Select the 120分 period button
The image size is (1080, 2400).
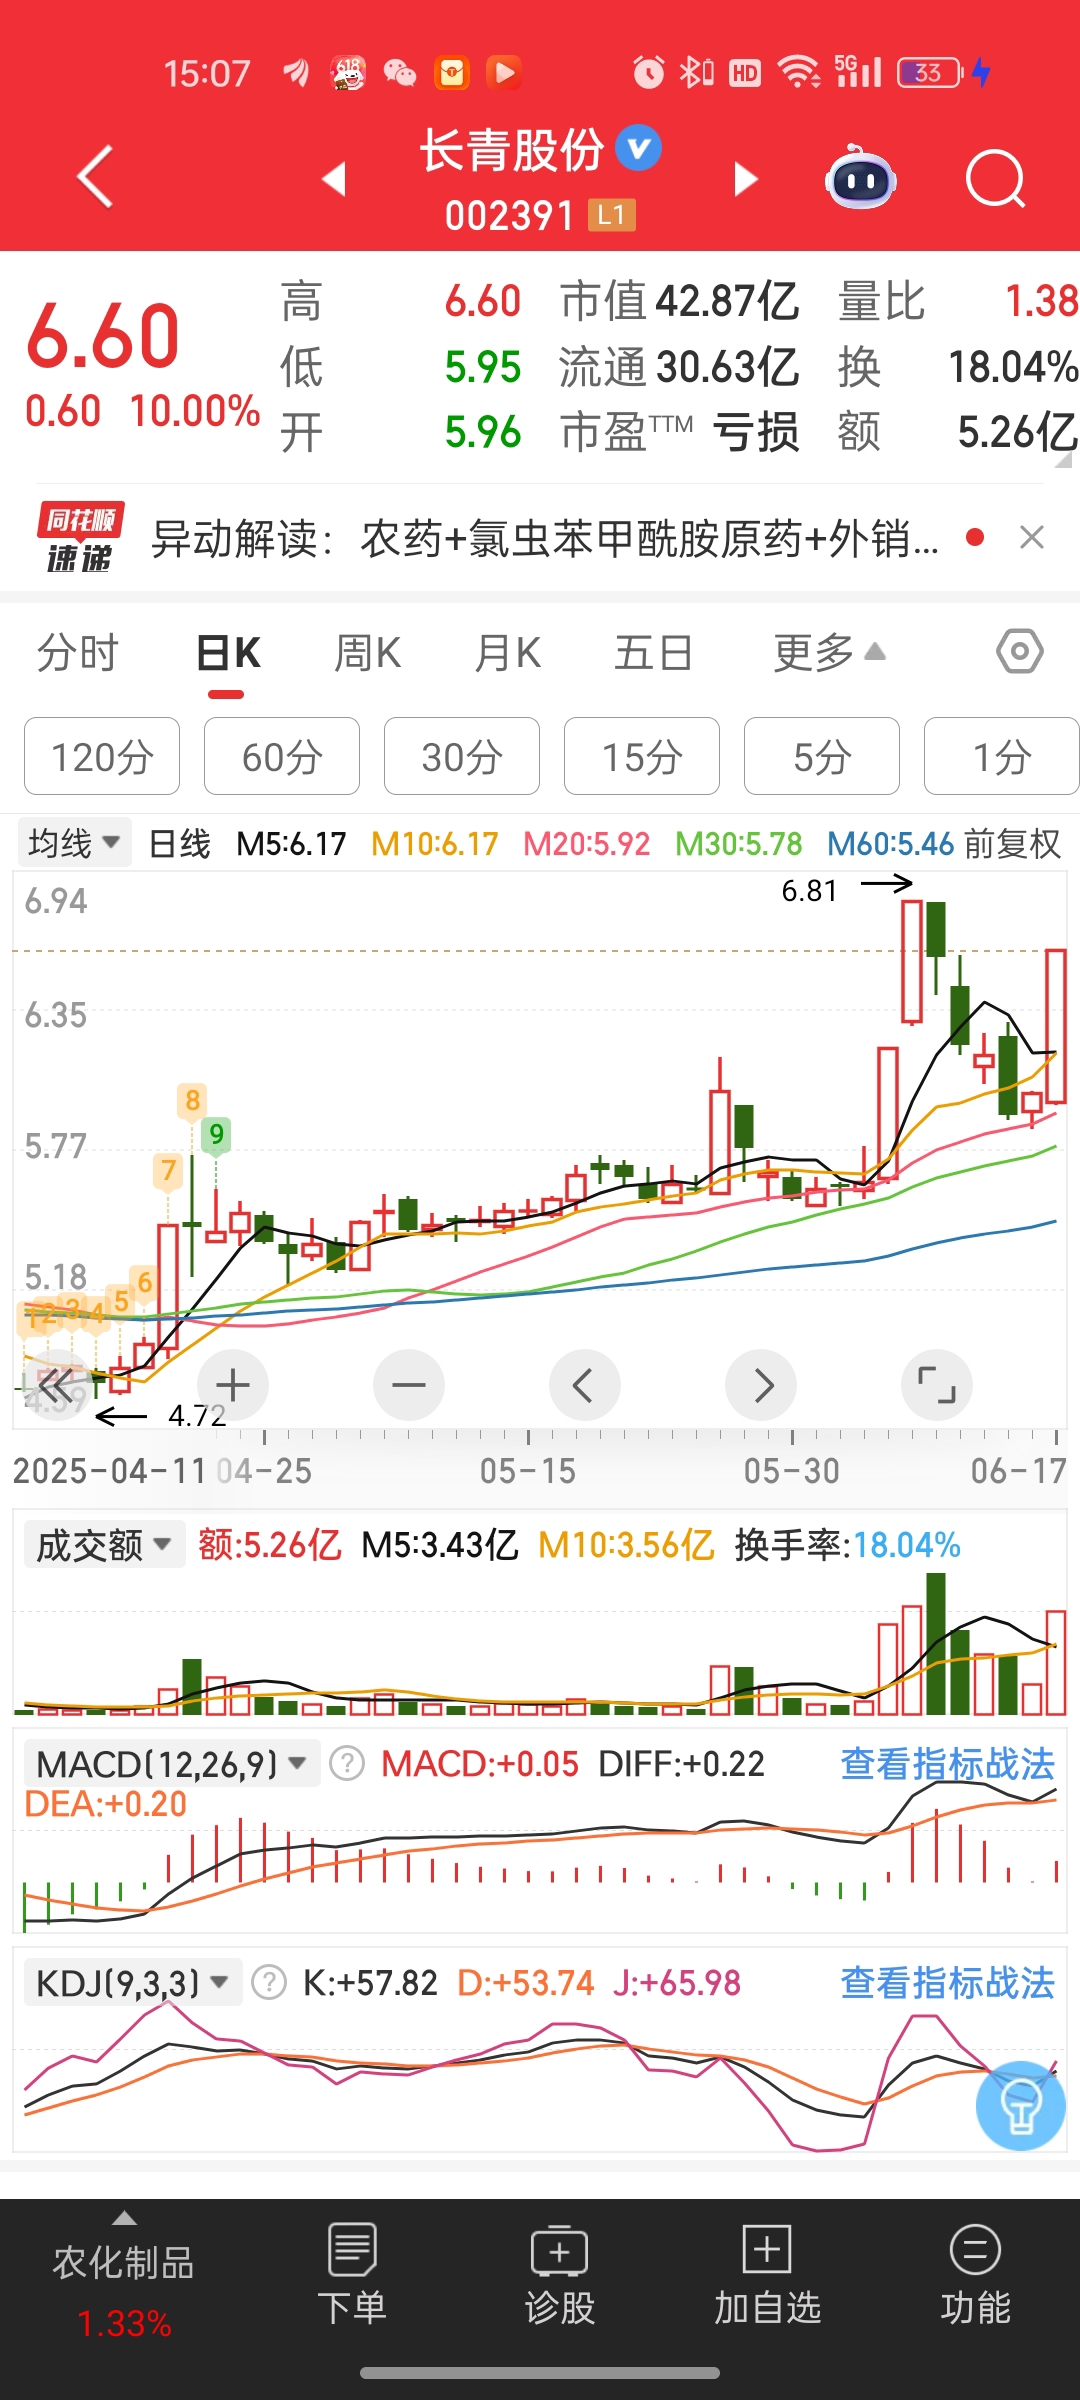pos(102,756)
